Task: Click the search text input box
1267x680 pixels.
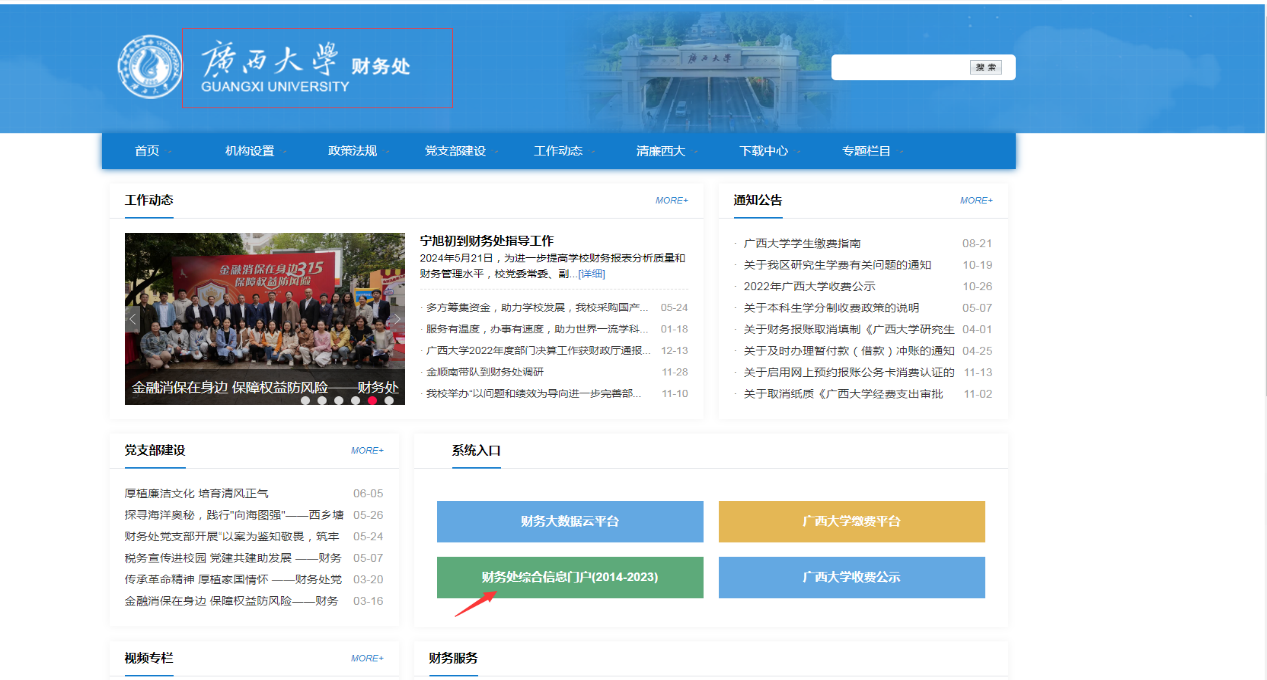Action: [900, 67]
